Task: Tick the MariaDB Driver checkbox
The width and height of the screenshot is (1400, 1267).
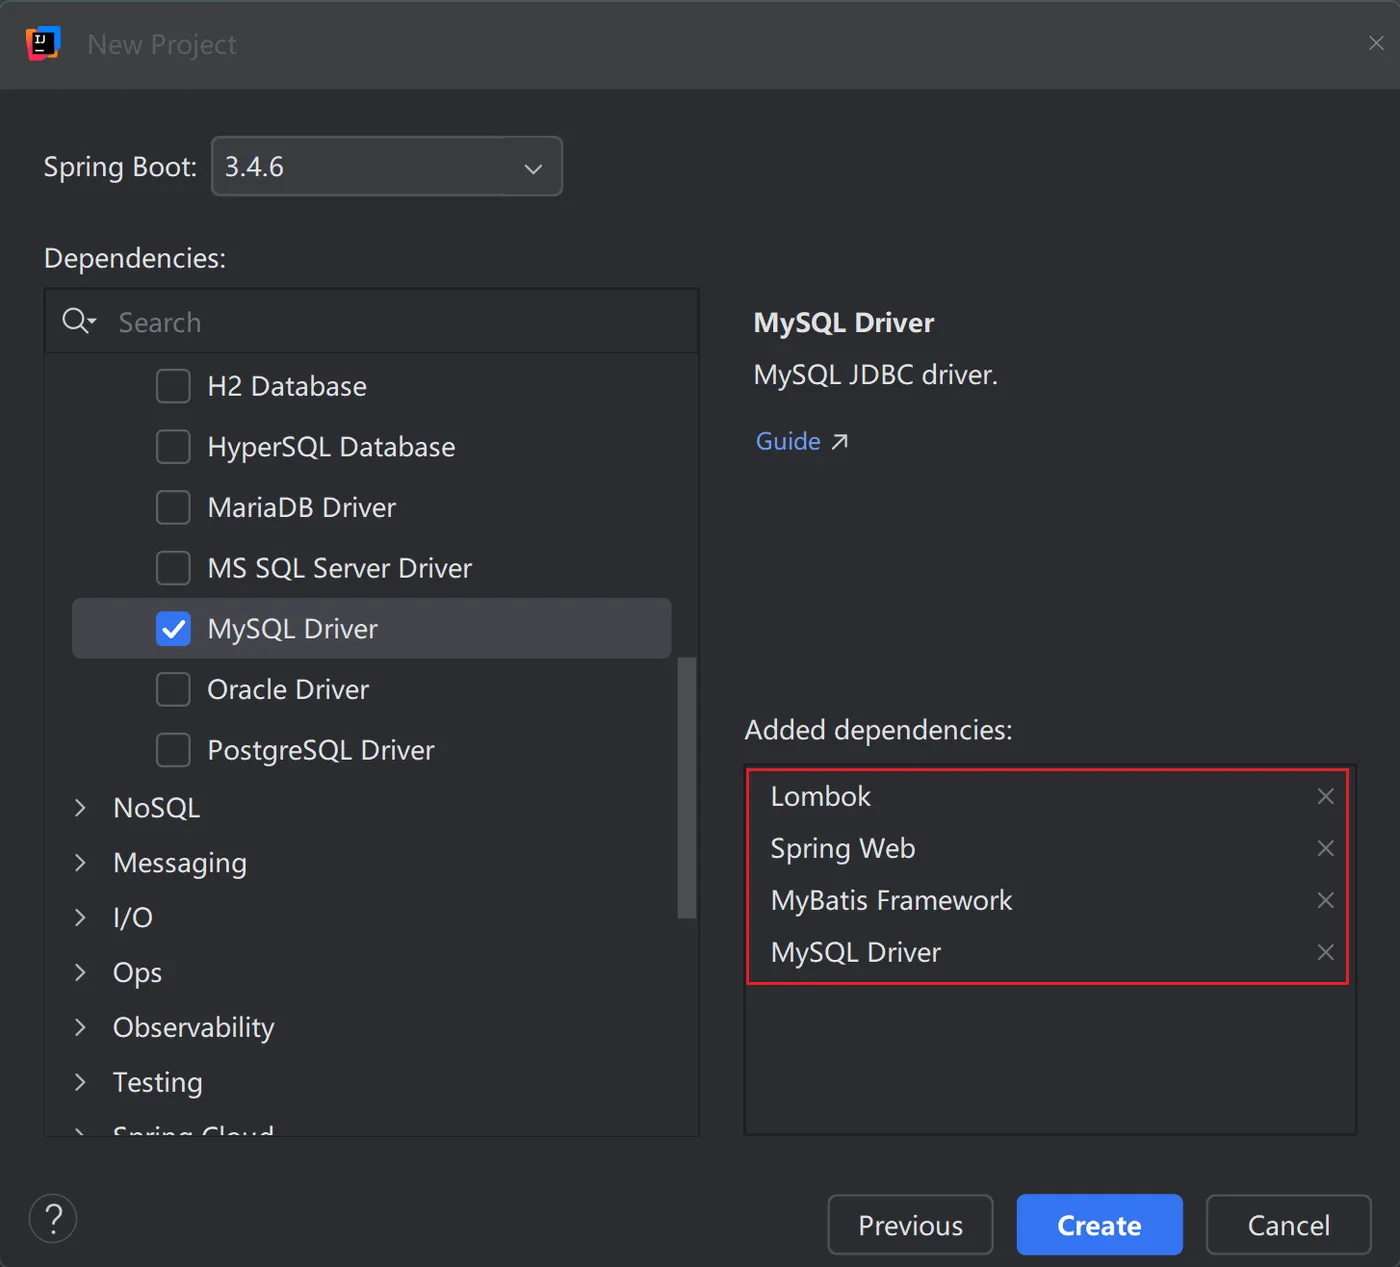Action: click(x=173, y=507)
